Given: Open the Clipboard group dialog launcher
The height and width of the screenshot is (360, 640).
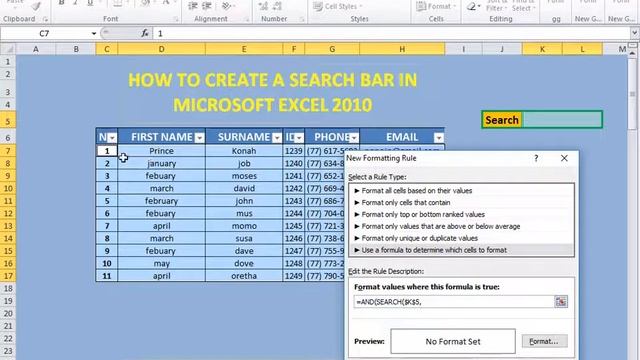Looking at the screenshot, I should (x=45, y=19).
